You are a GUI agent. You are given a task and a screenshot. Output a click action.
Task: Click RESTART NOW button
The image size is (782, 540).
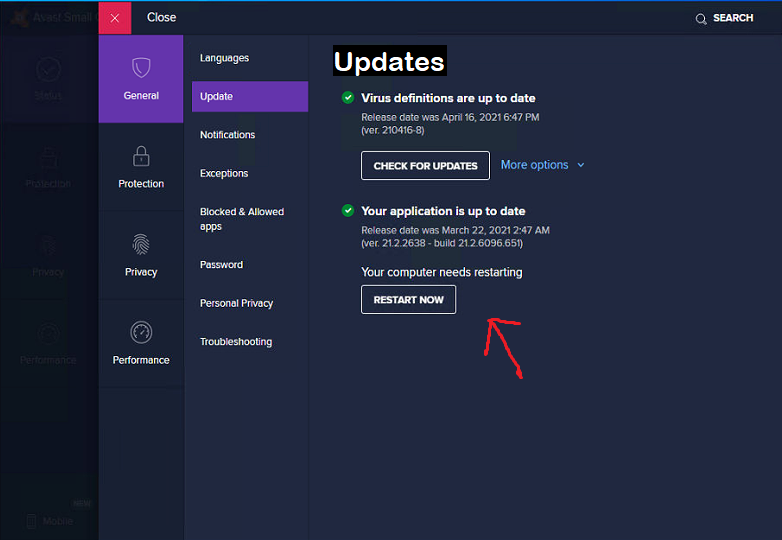pyautogui.click(x=408, y=300)
